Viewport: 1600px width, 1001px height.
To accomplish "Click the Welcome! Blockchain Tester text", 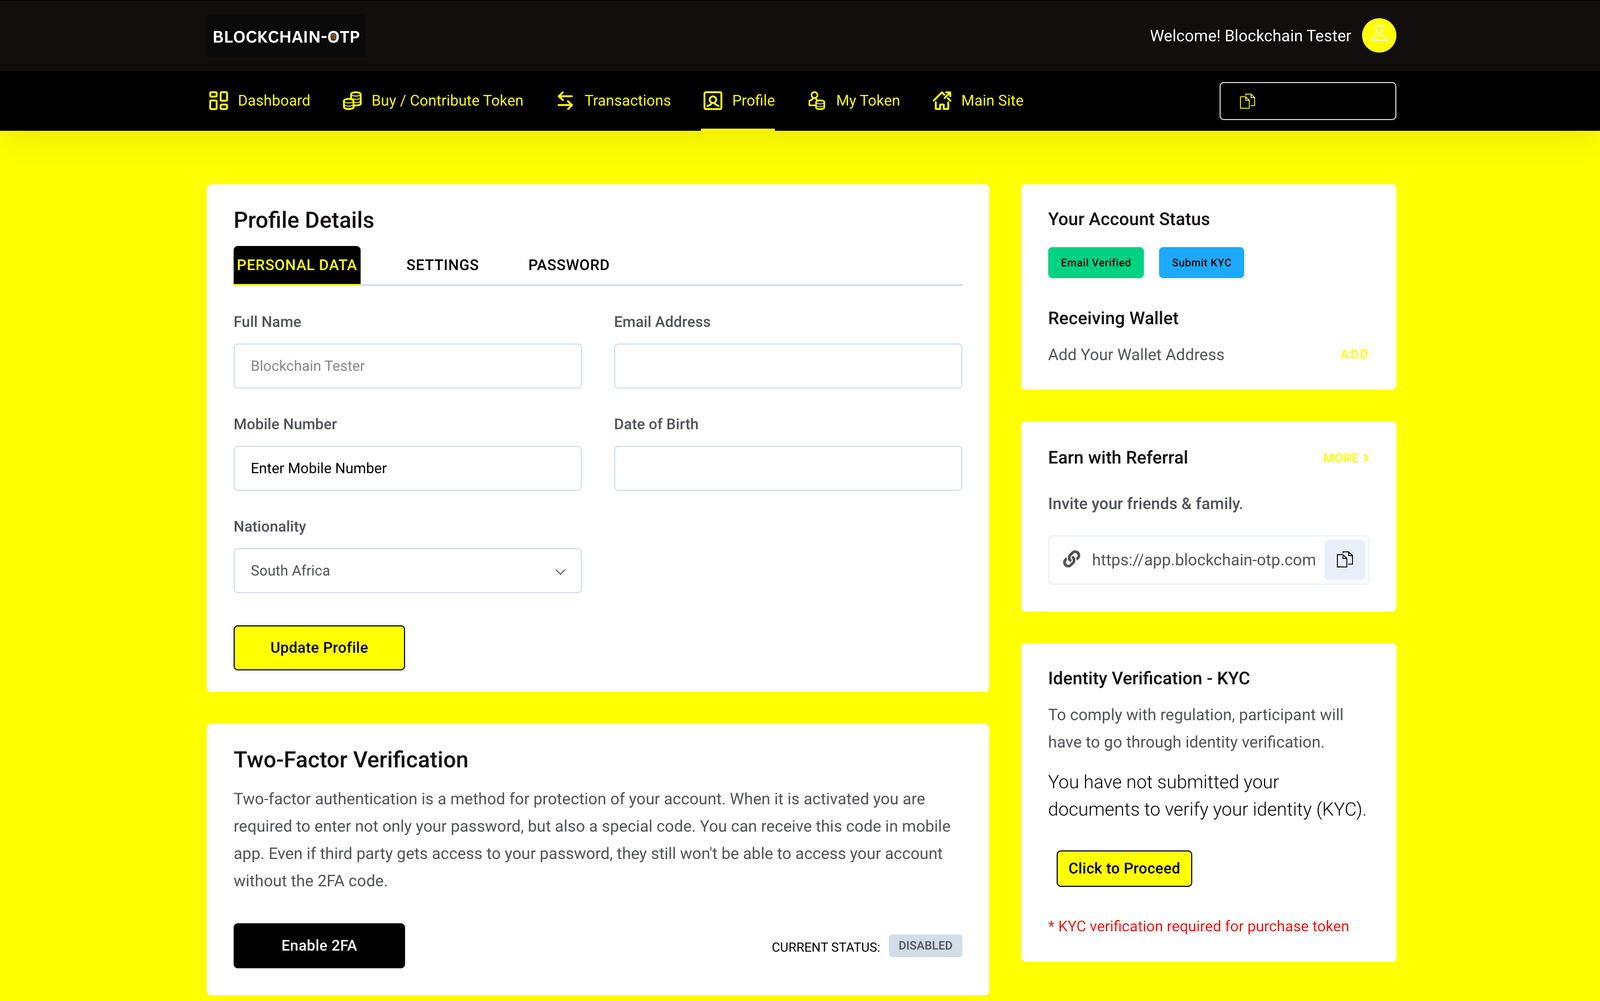I will click(x=1250, y=36).
